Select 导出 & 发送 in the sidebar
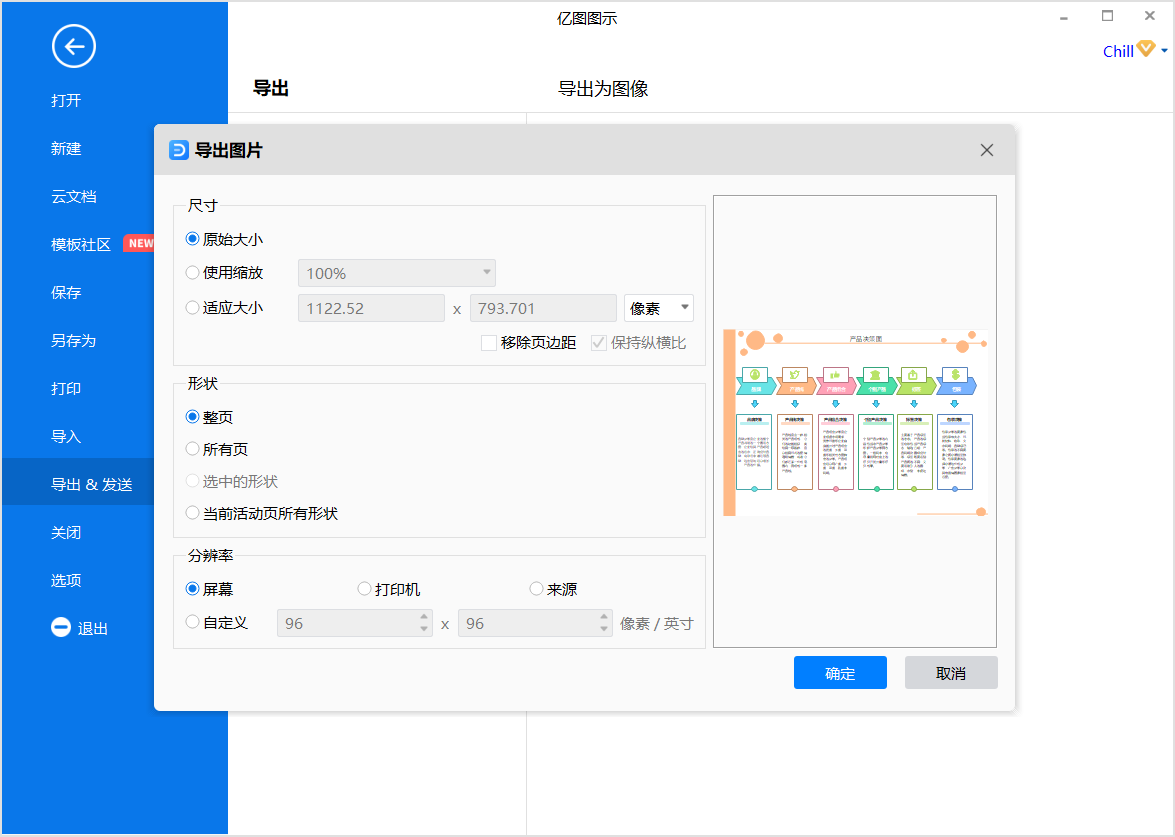This screenshot has height=837, width=1175. [91, 484]
